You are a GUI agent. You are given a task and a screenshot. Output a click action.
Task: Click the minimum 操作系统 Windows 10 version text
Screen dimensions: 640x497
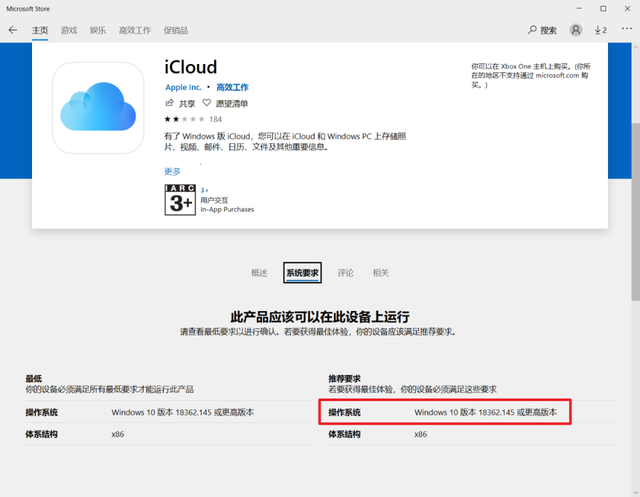[182, 412]
